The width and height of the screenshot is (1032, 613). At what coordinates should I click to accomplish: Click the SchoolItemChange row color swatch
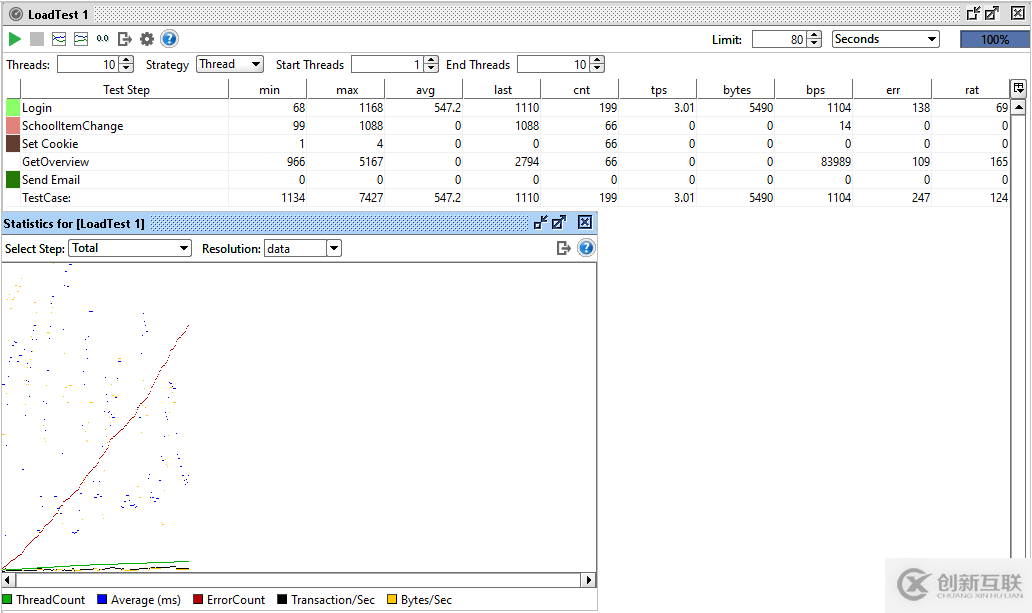(13, 125)
